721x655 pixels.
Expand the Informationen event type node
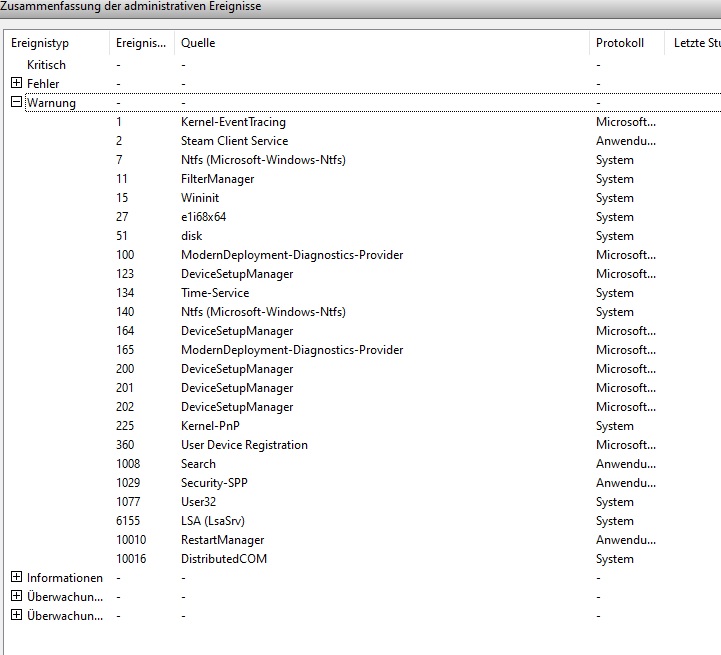pos(16,577)
